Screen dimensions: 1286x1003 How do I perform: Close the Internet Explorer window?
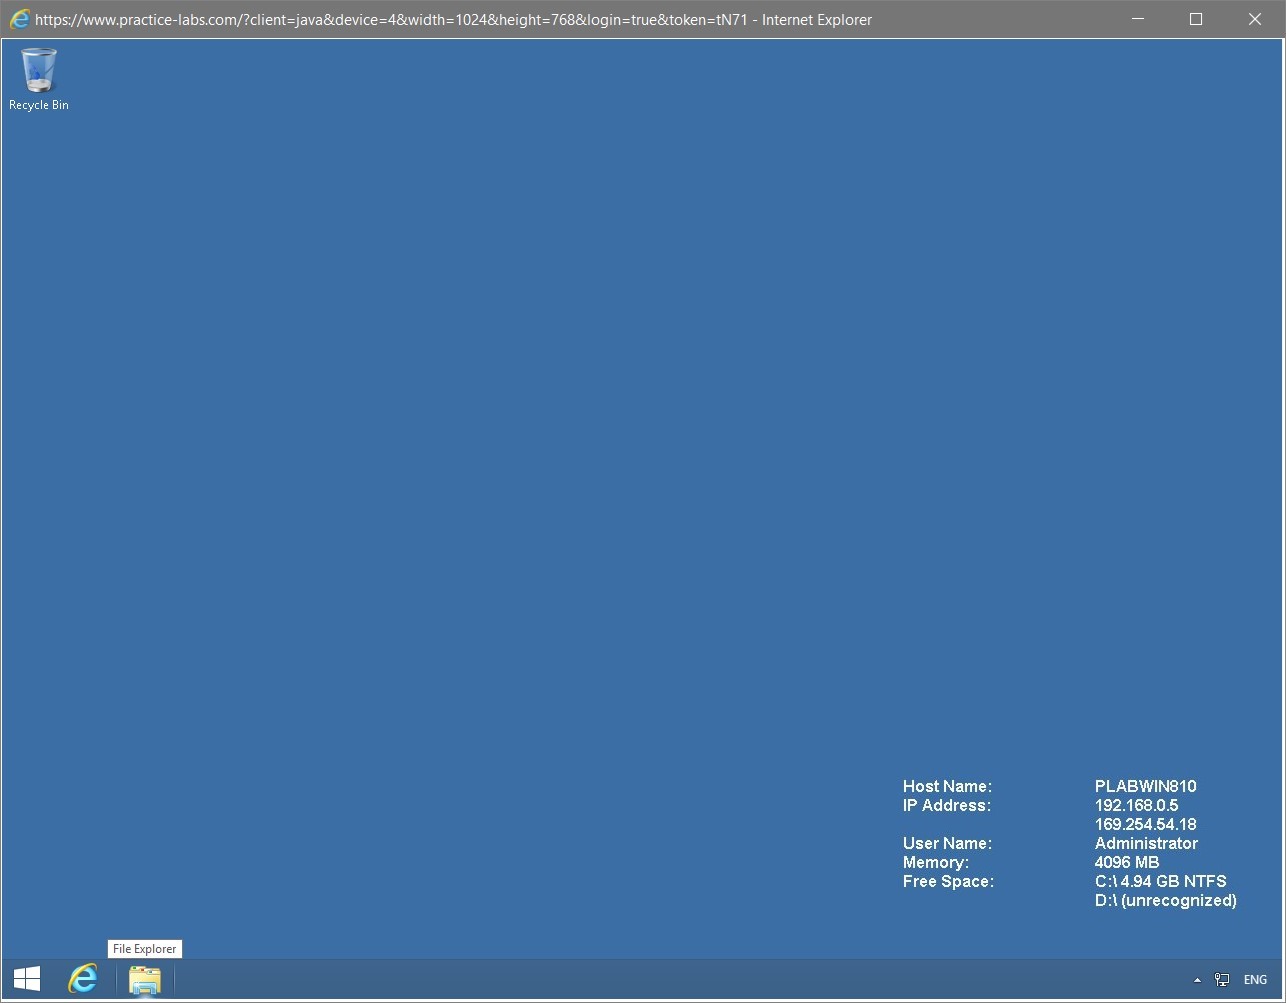point(1255,18)
